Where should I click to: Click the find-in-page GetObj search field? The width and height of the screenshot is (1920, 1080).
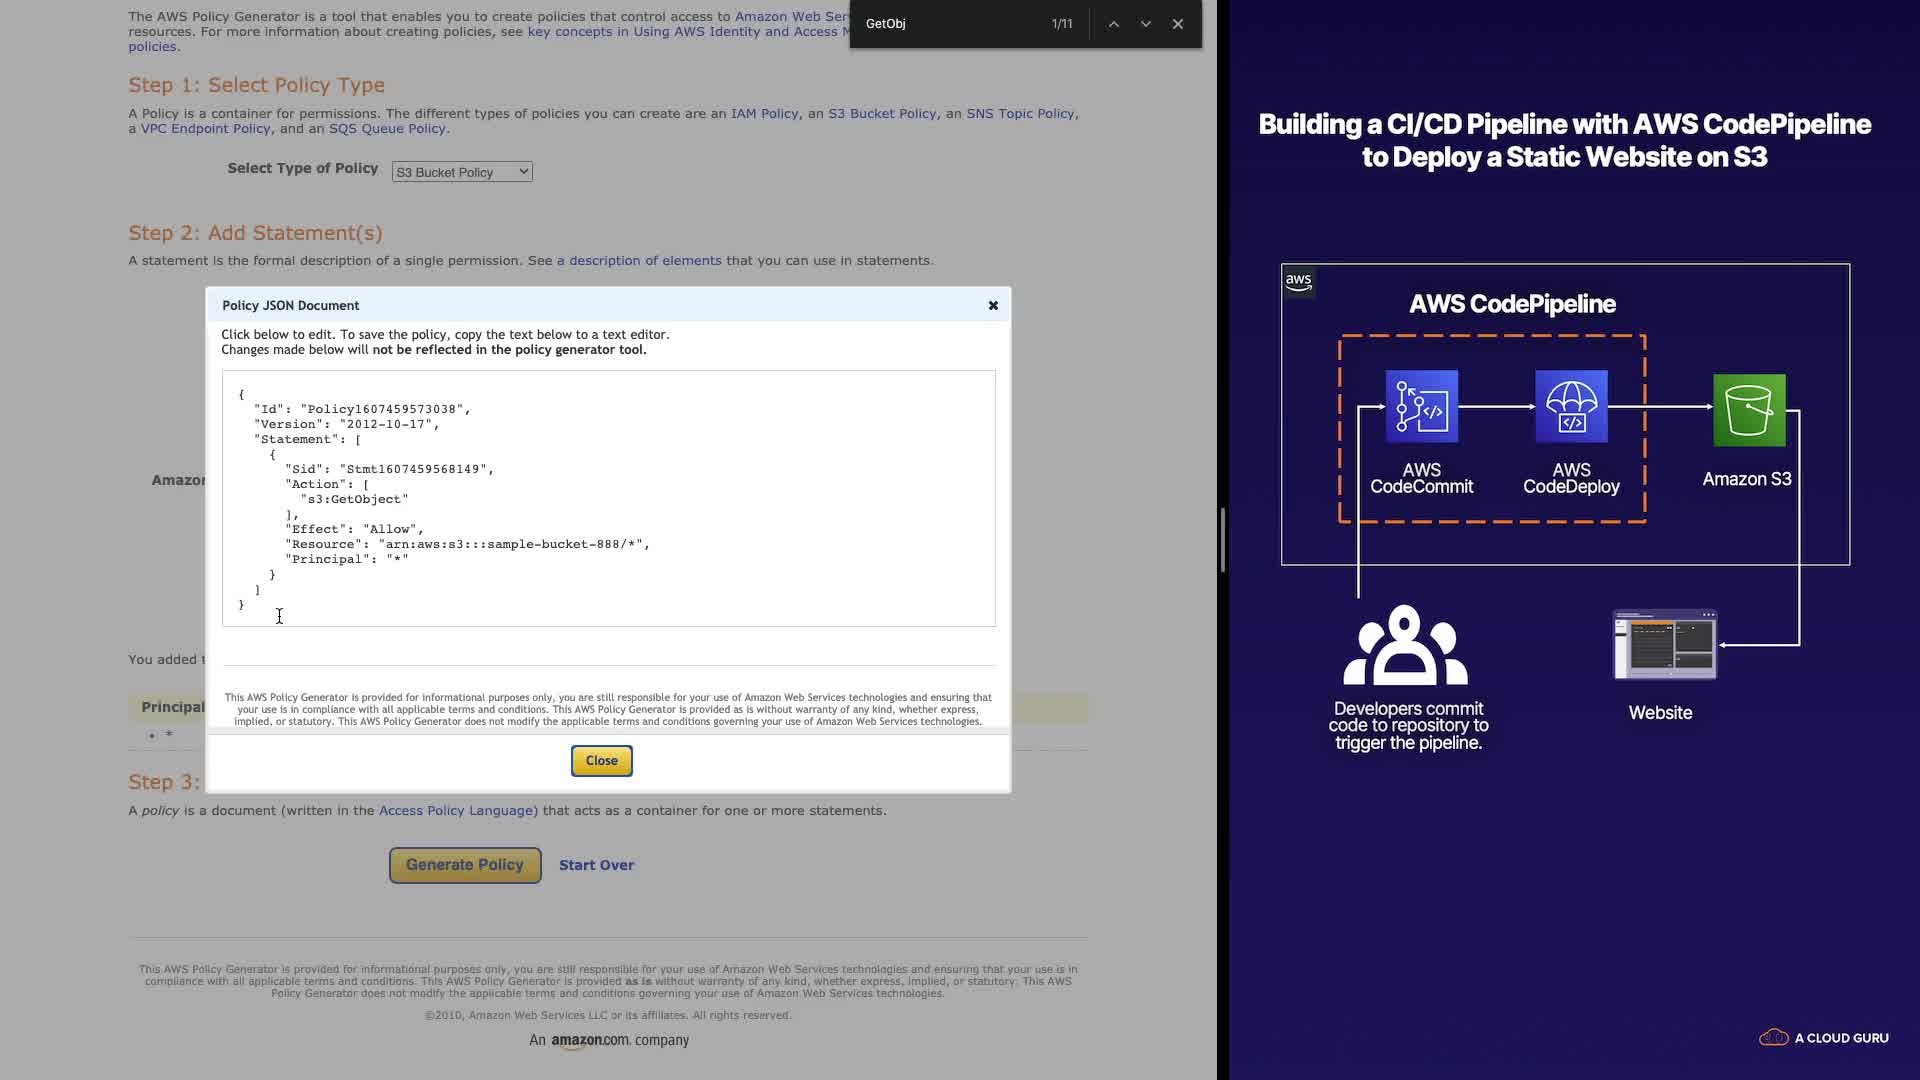point(950,24)
